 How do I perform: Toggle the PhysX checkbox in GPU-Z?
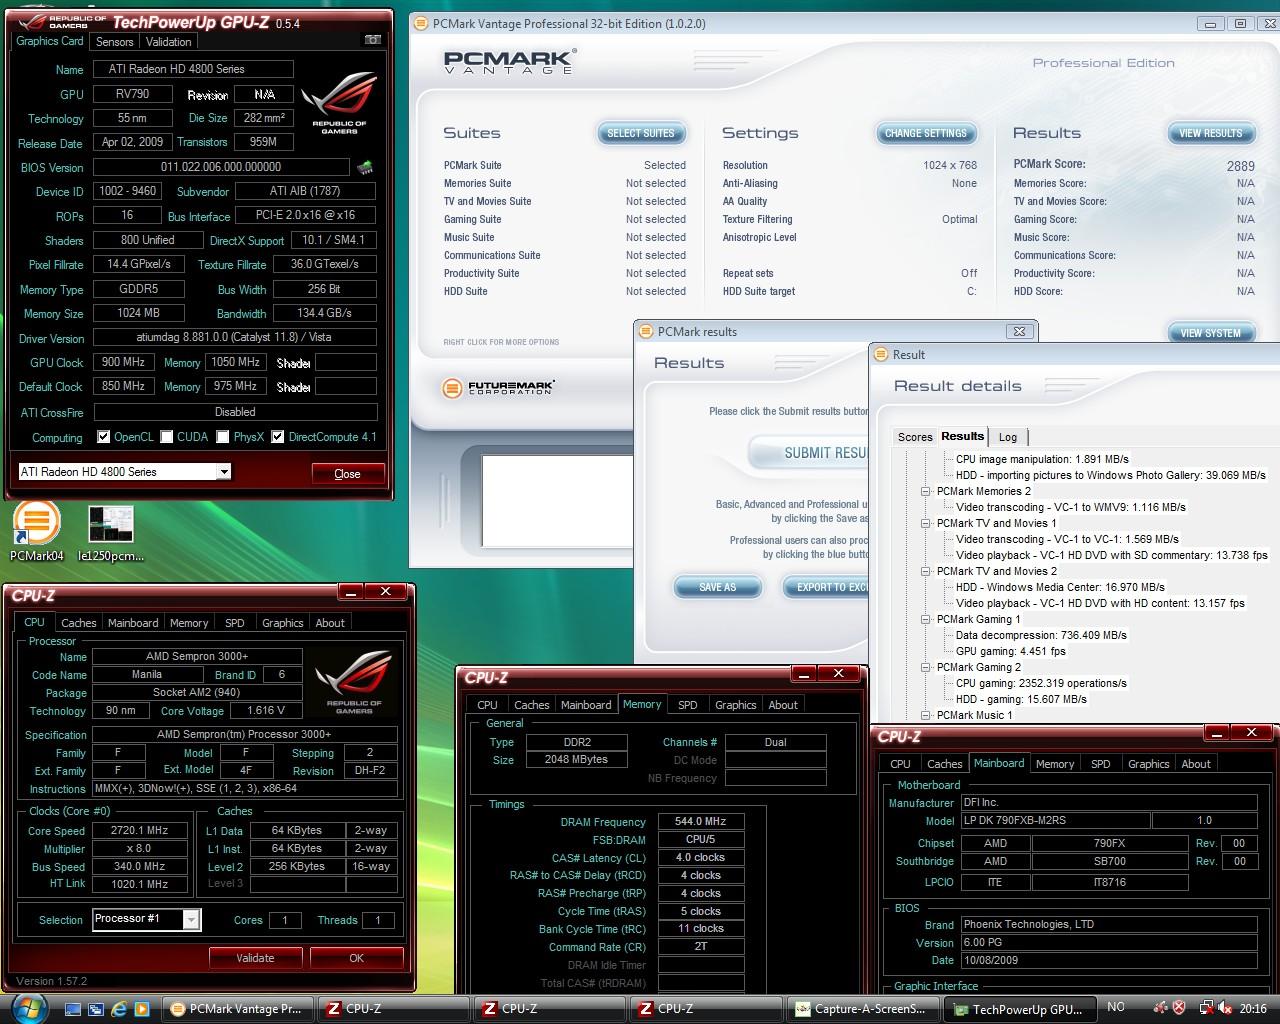(222, 437)
